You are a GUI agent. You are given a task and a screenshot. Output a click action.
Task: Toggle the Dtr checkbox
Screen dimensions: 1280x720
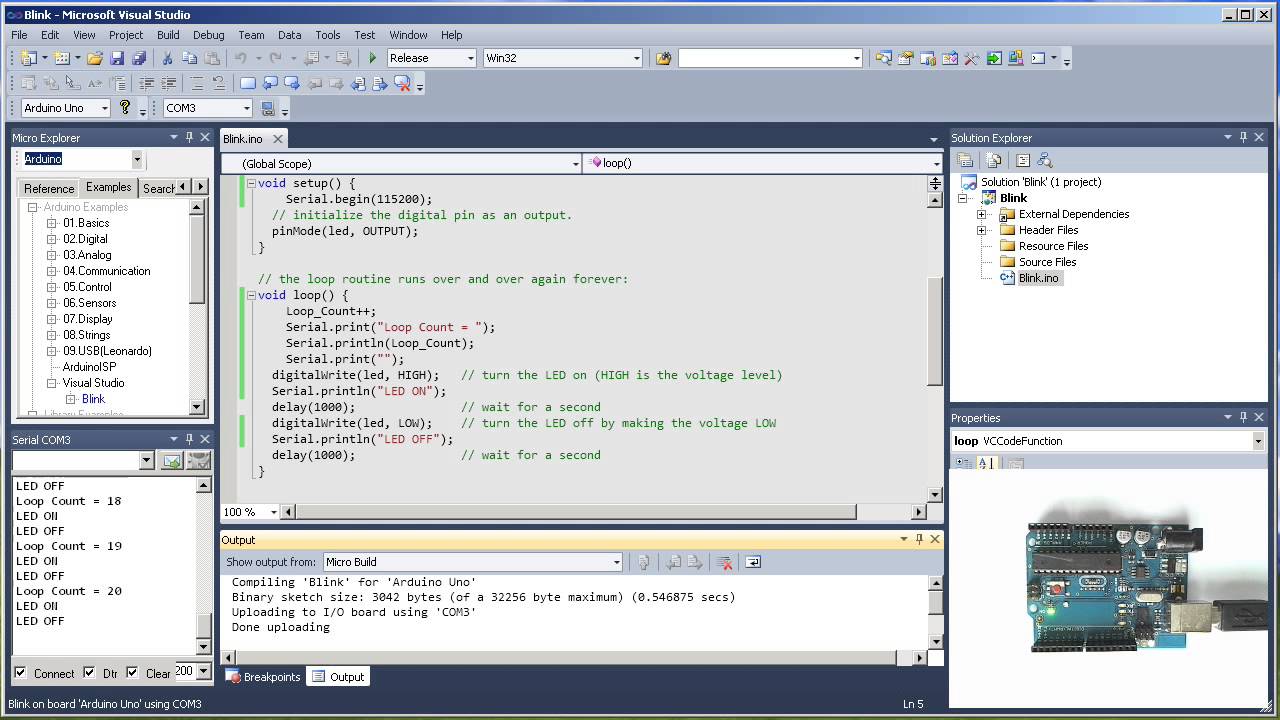89,673
